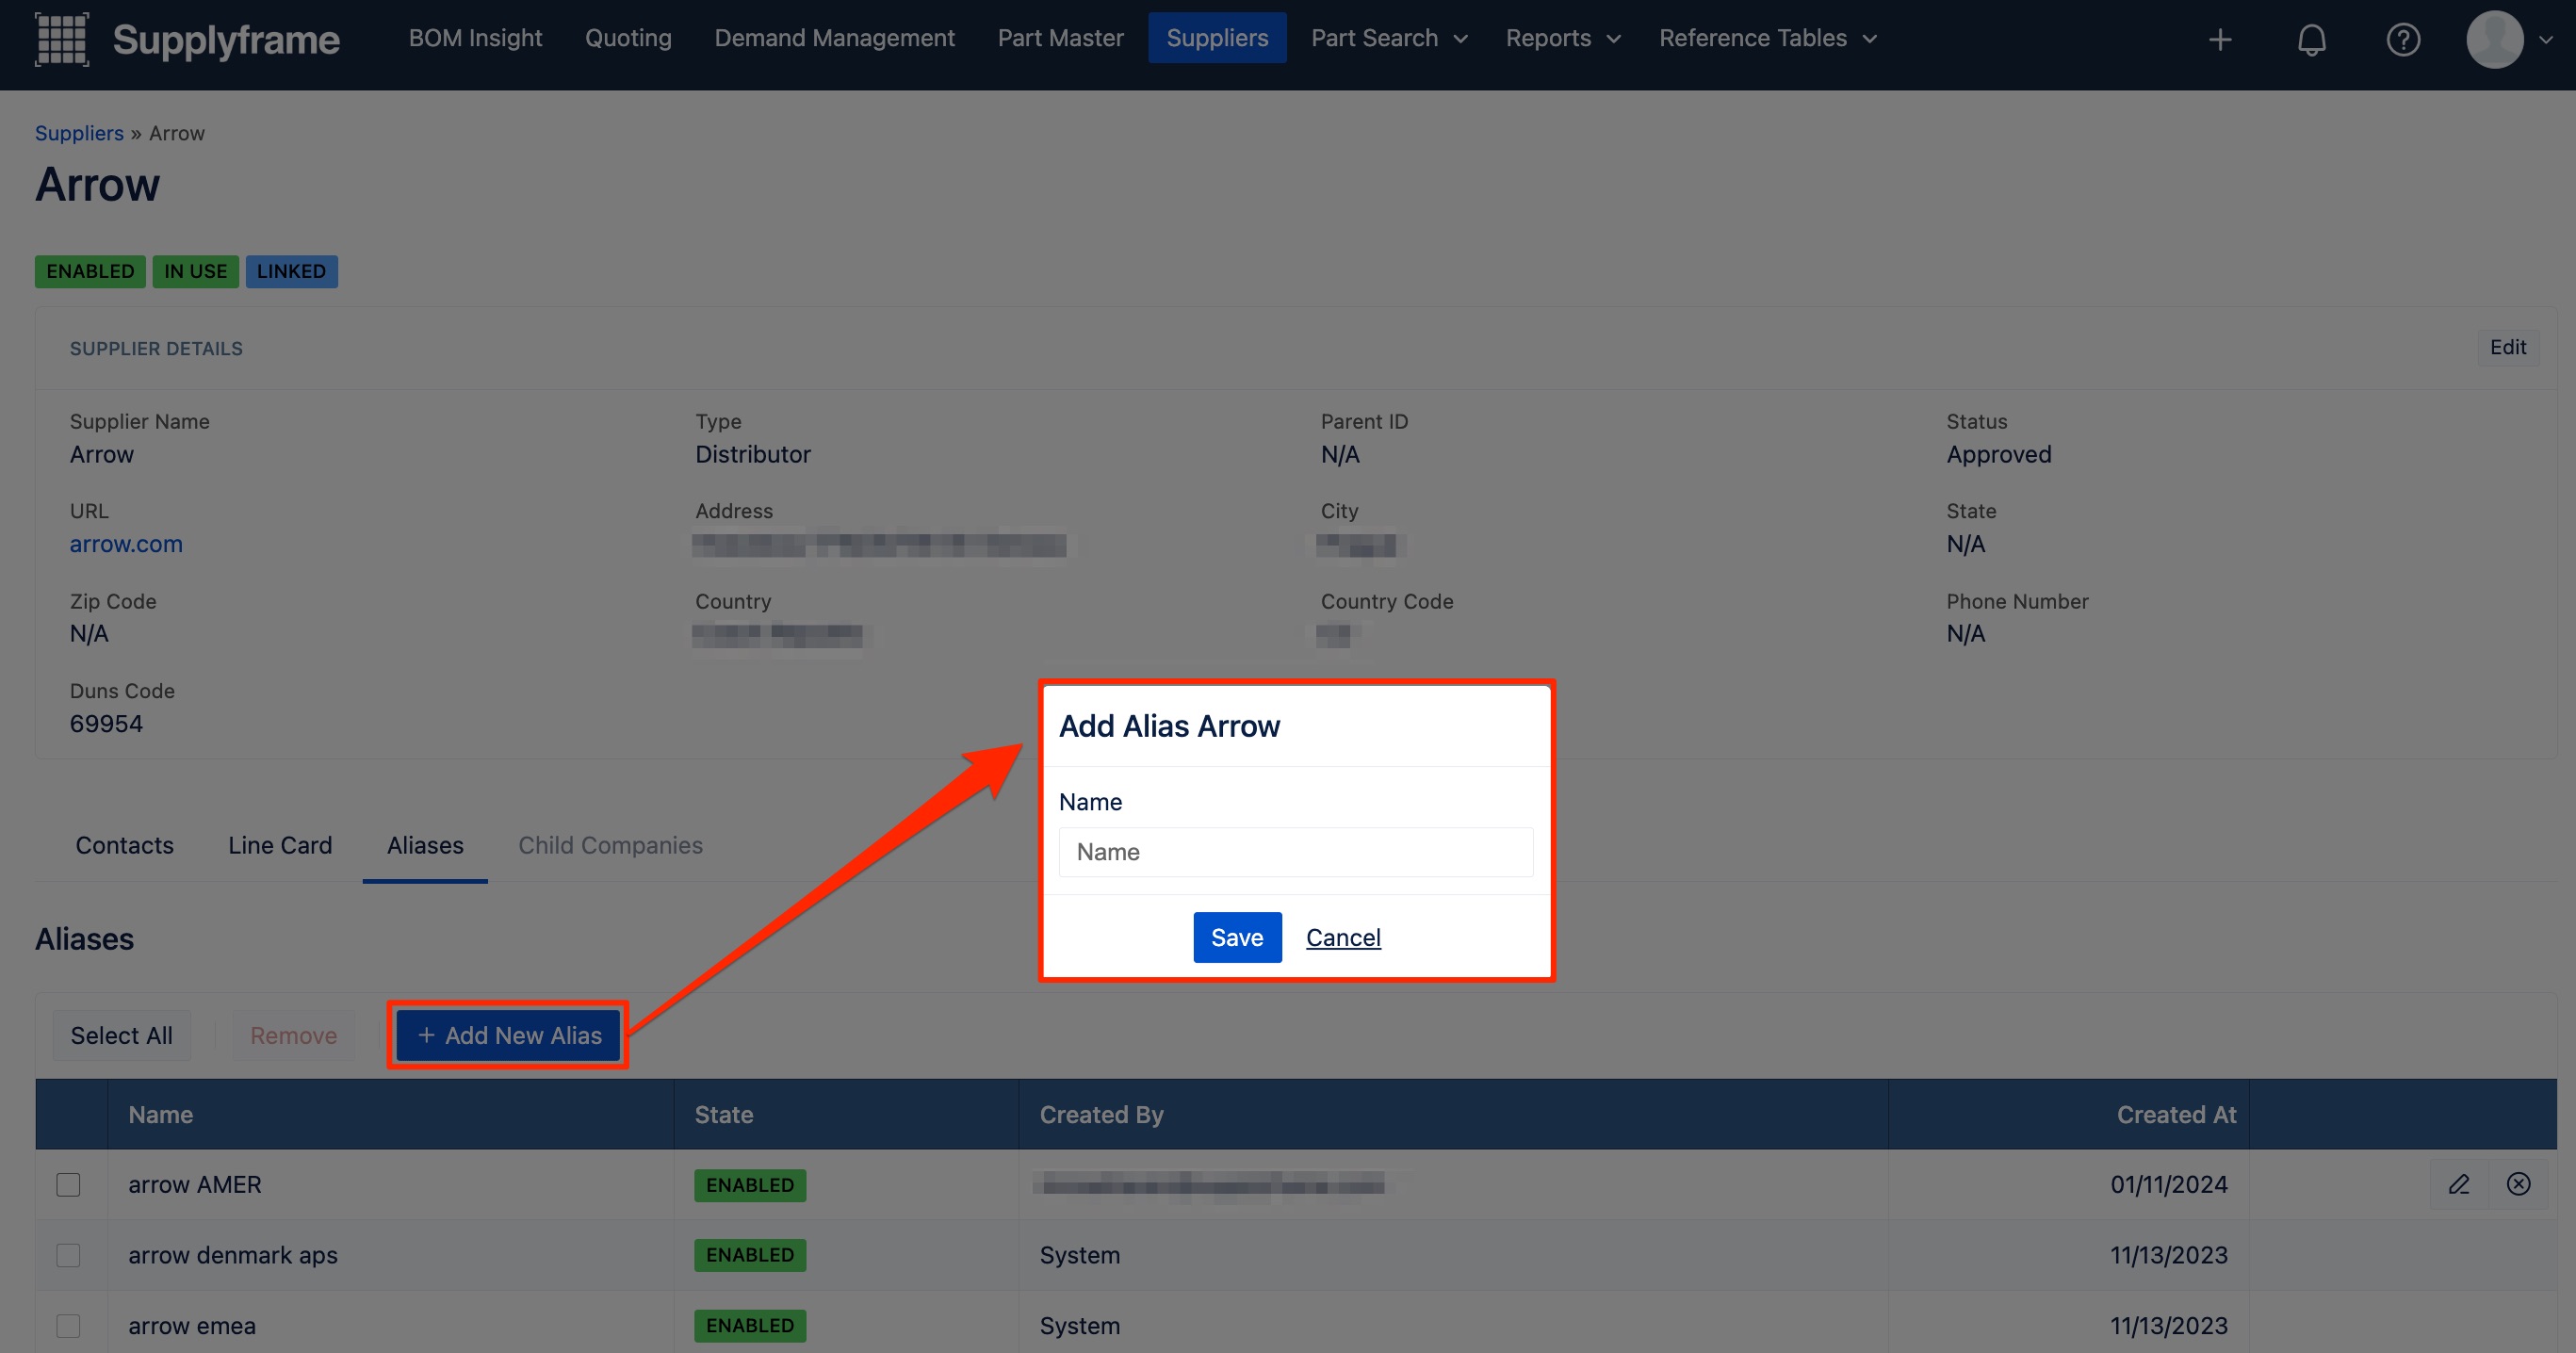The height and width of the screenshot is (1353, 2576).
Task: Delete the arrow AMER alias with X icon
Action: [x=2518, y=1184]
